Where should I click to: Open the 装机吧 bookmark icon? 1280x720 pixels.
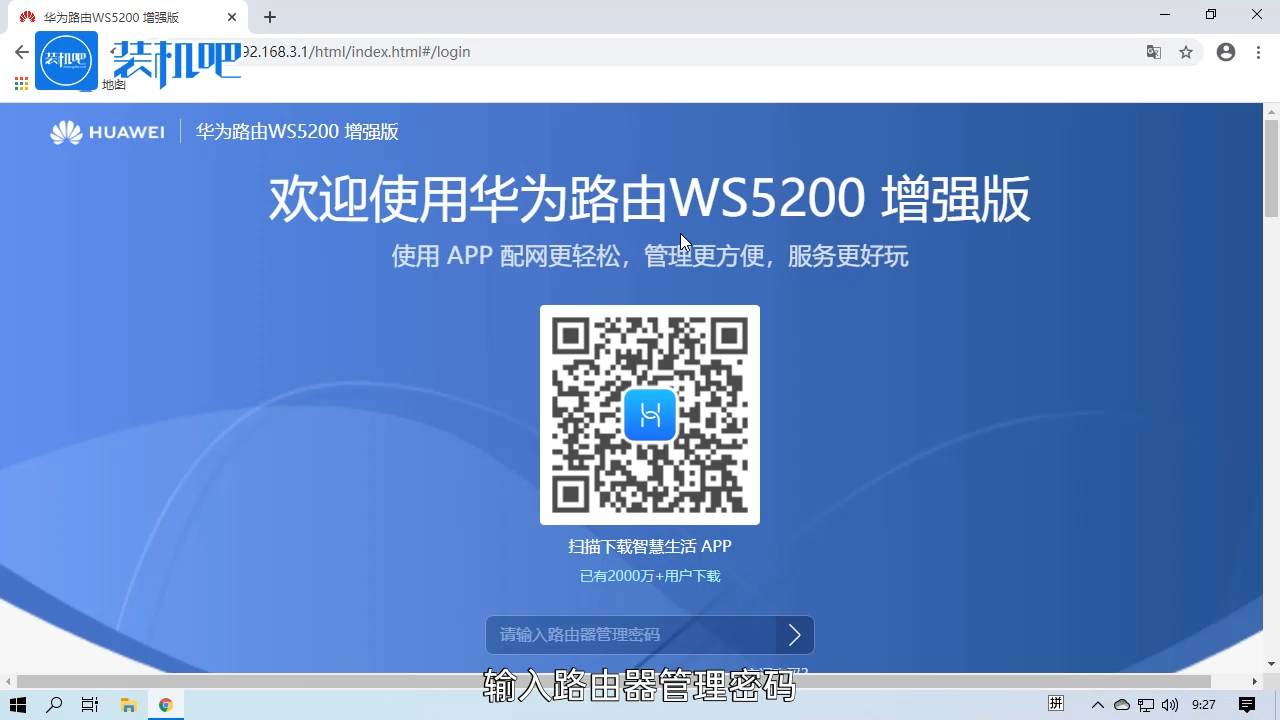[x=66, y=60]
